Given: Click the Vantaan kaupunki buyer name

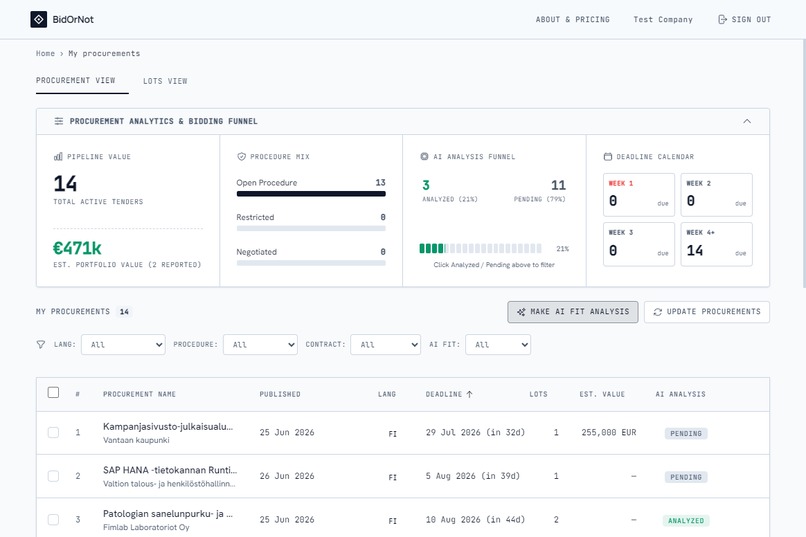Looking at the screenshot, I should 136,440.
